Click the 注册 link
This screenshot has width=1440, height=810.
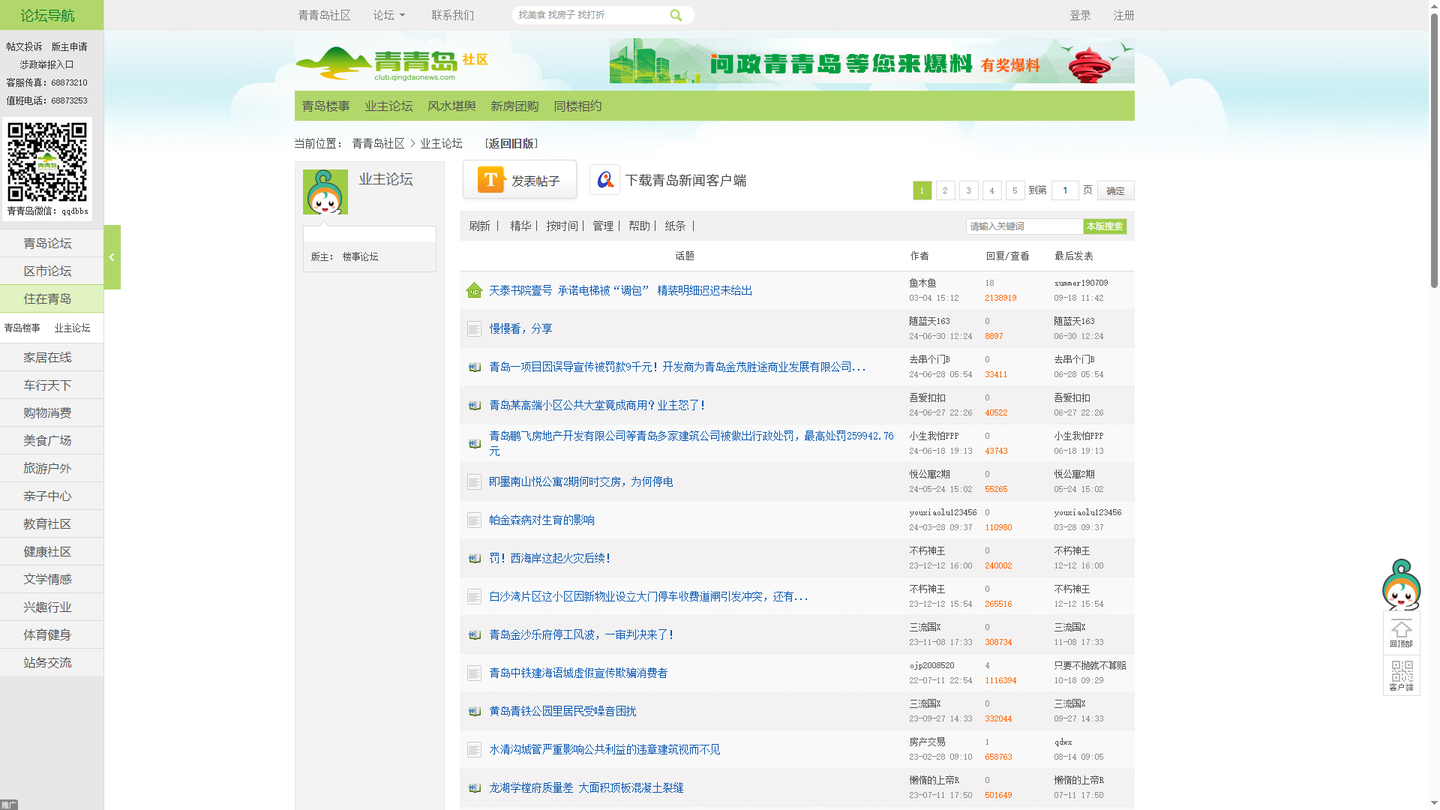(x=1124, y=15)
